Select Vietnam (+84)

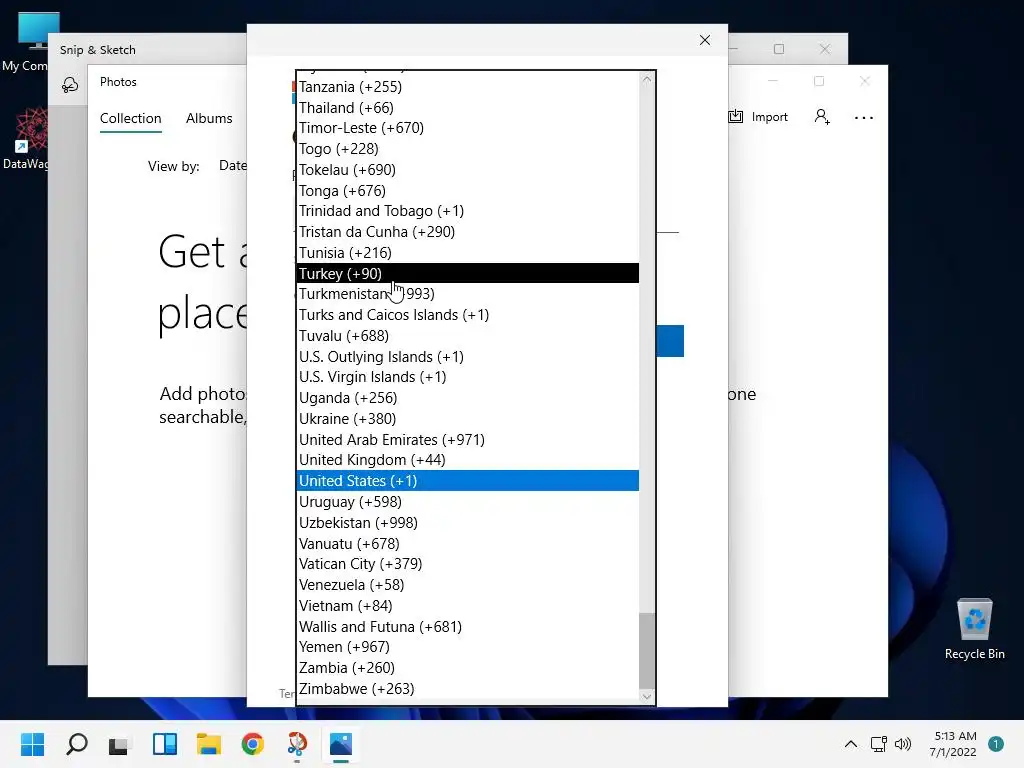(x=468, y=605)
